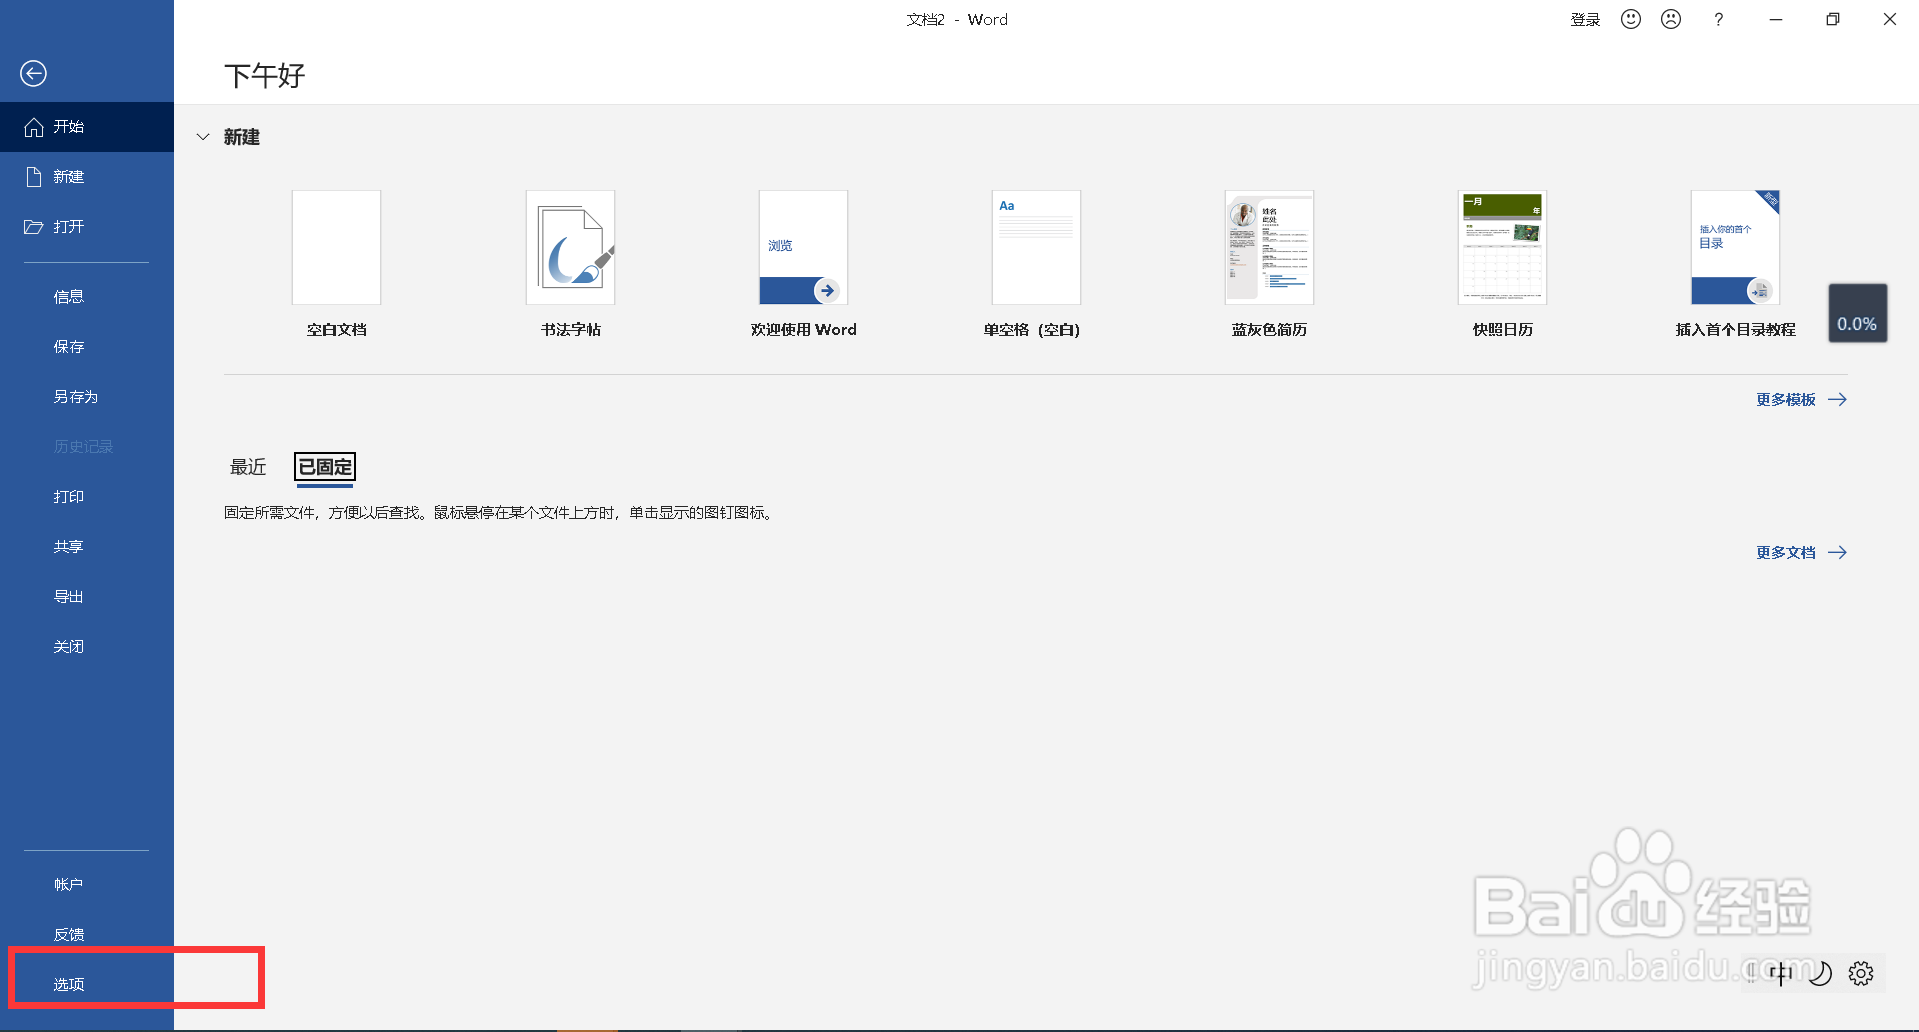The height and width of the screenshot is (1032, 1919).
Task: Collapse the 新建 section chevron
Action: [x=203, y=137]
